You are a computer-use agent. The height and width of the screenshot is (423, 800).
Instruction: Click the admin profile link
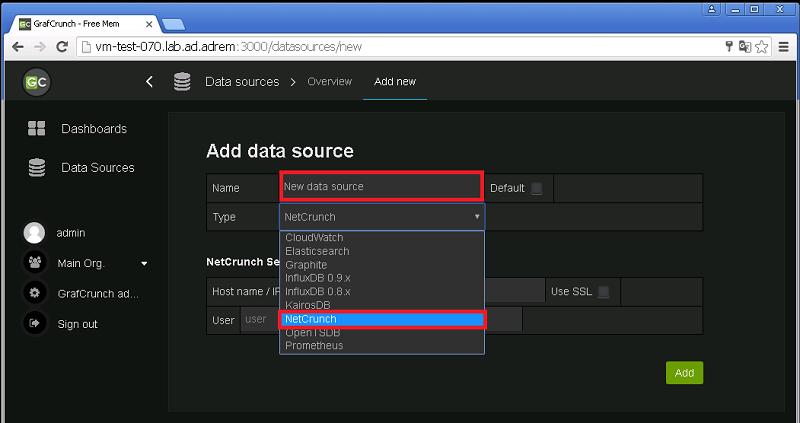(71, 233)
